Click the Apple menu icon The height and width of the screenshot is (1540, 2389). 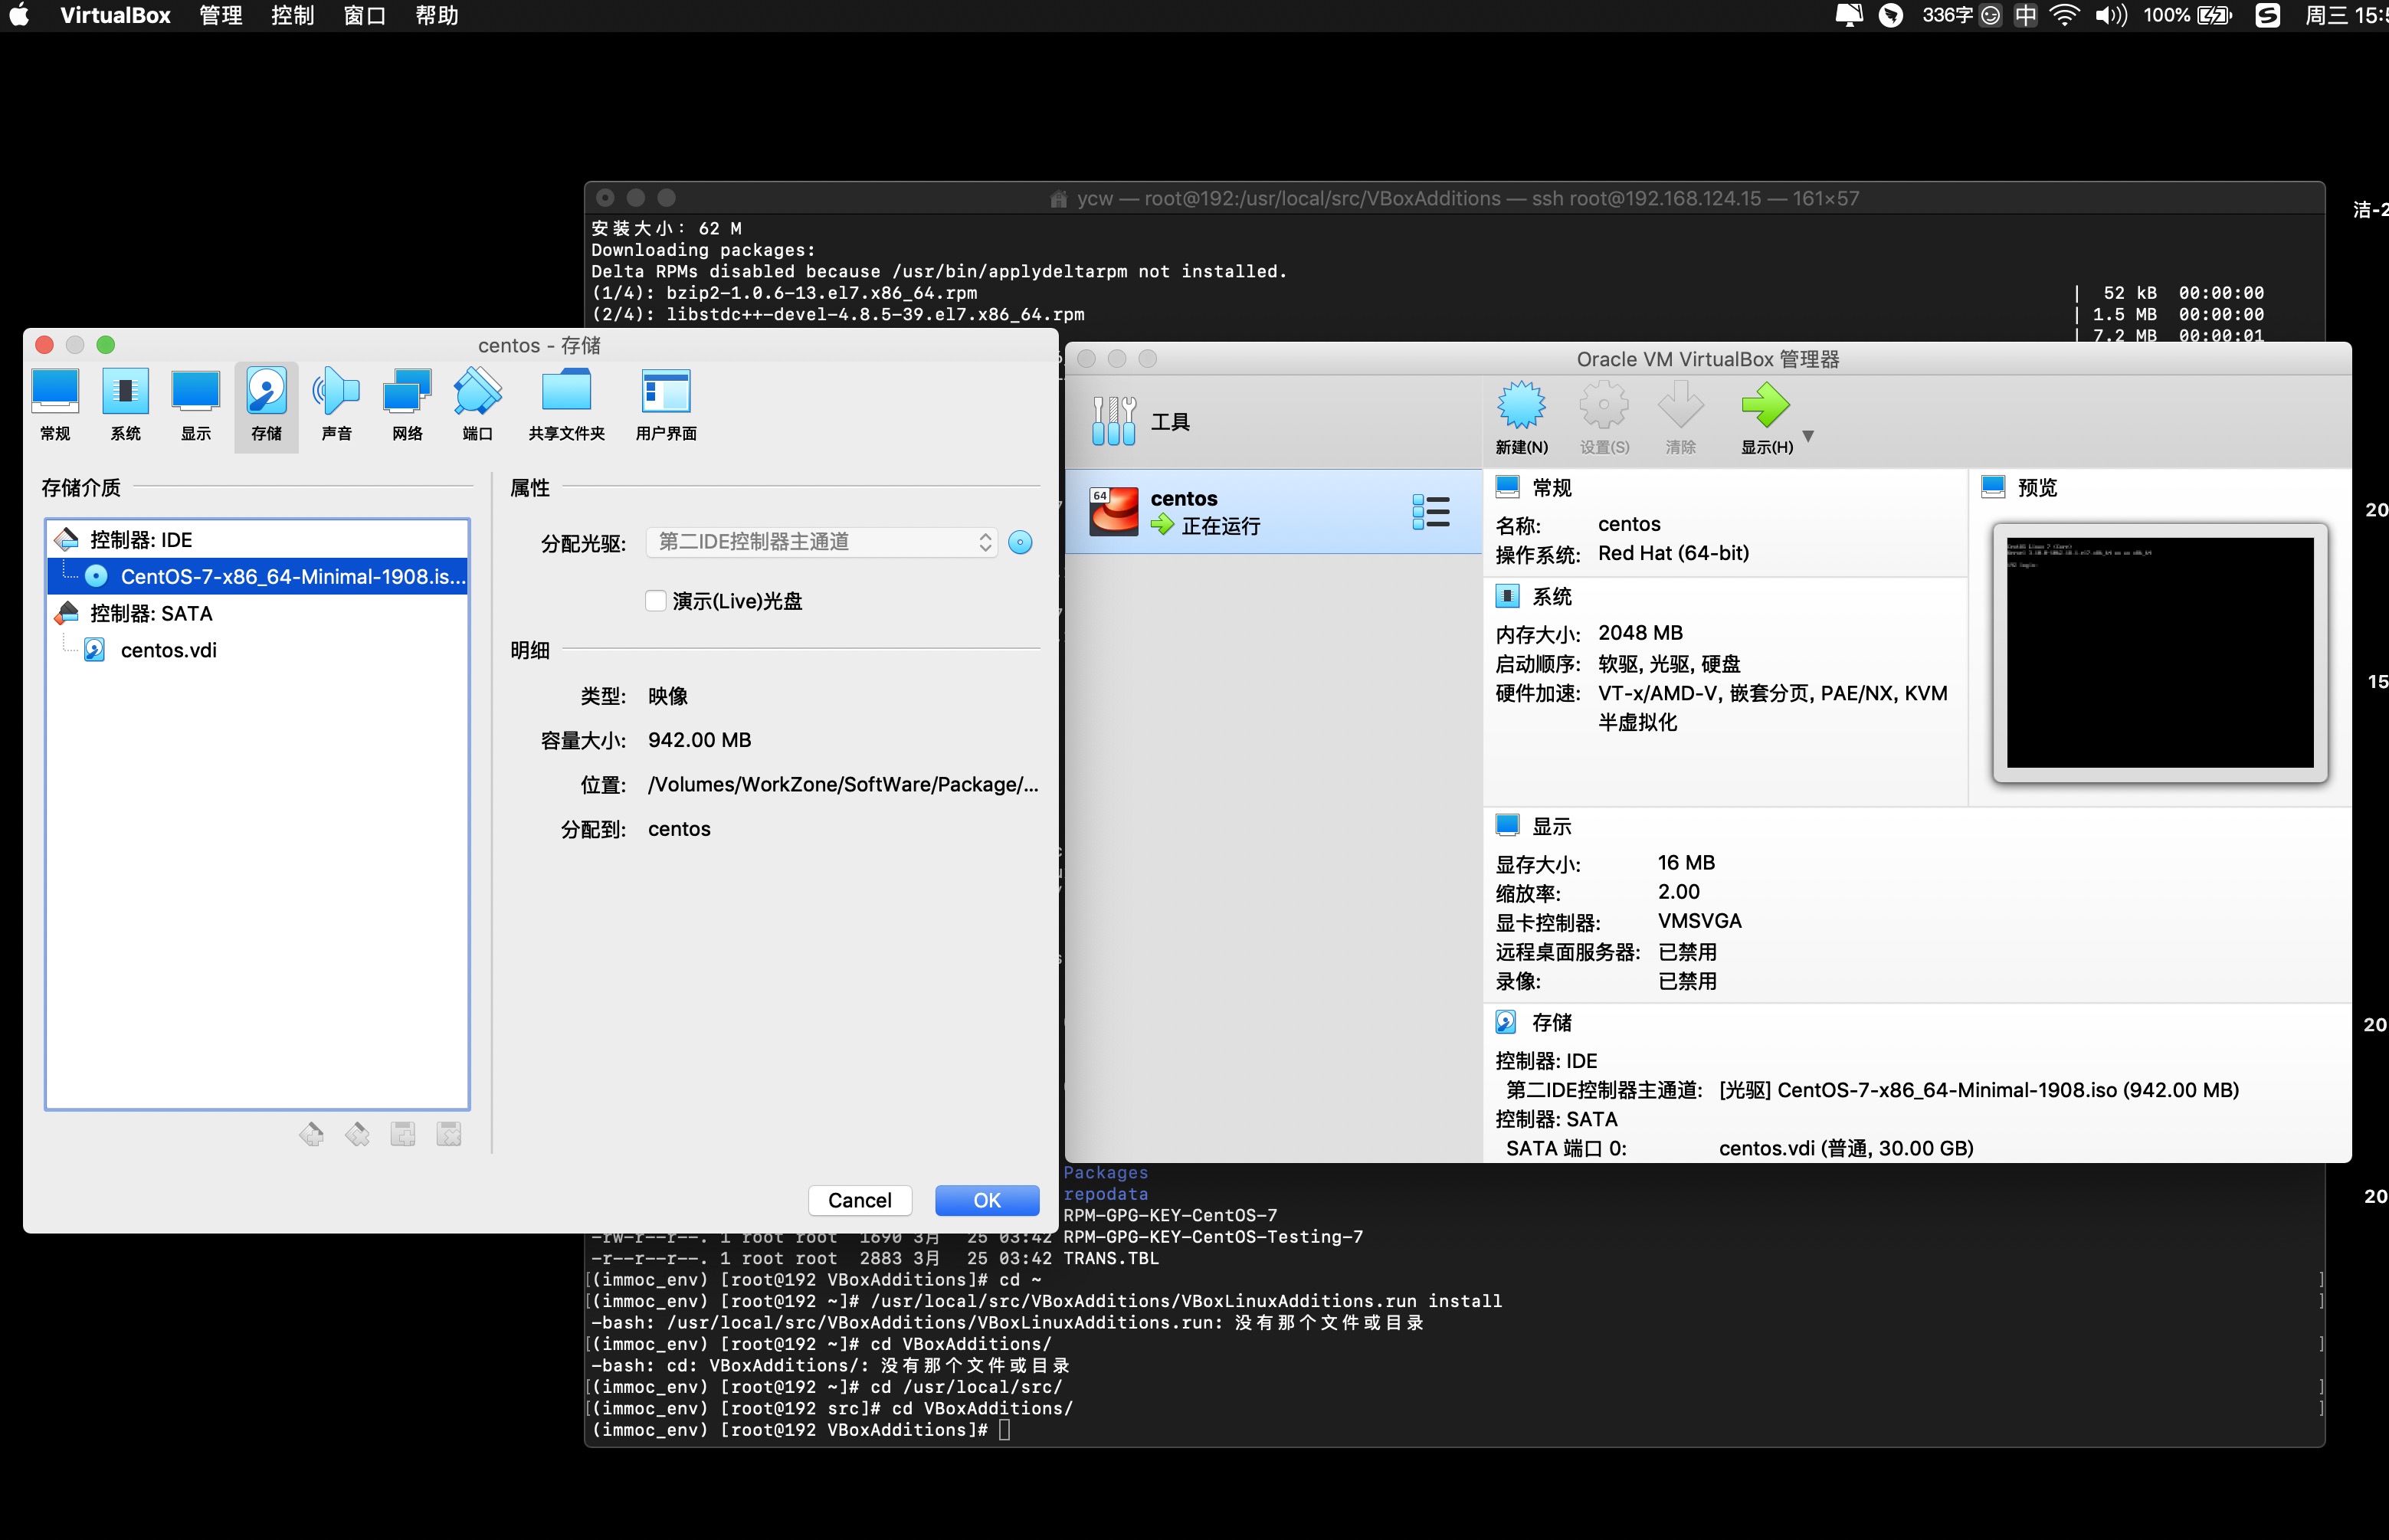19,15
